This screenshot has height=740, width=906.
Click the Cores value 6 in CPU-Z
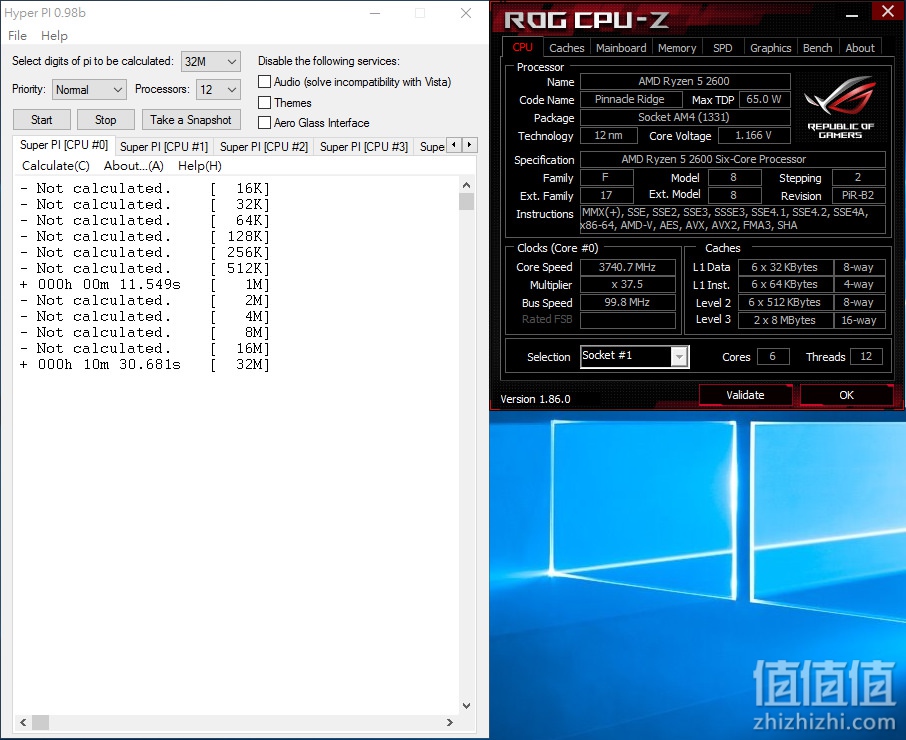[x=773, y=356]
